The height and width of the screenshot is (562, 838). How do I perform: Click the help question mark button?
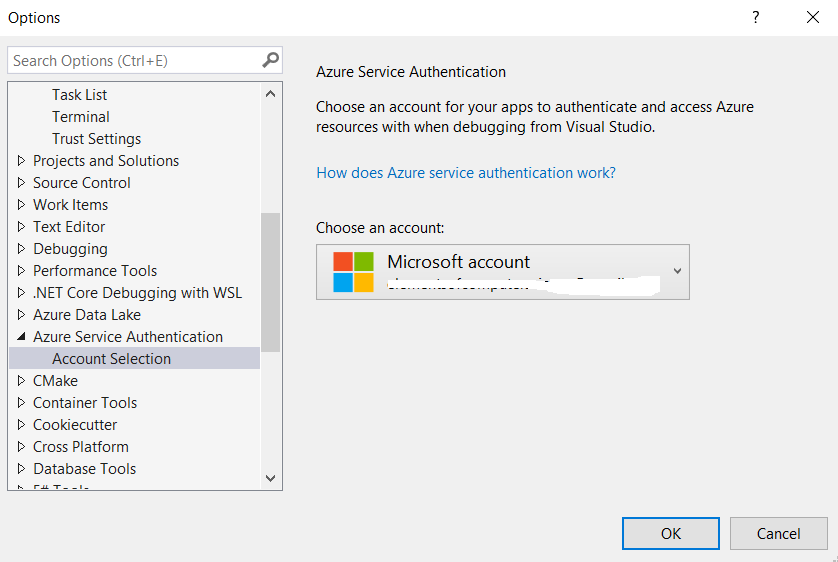(x=755, y=18)
